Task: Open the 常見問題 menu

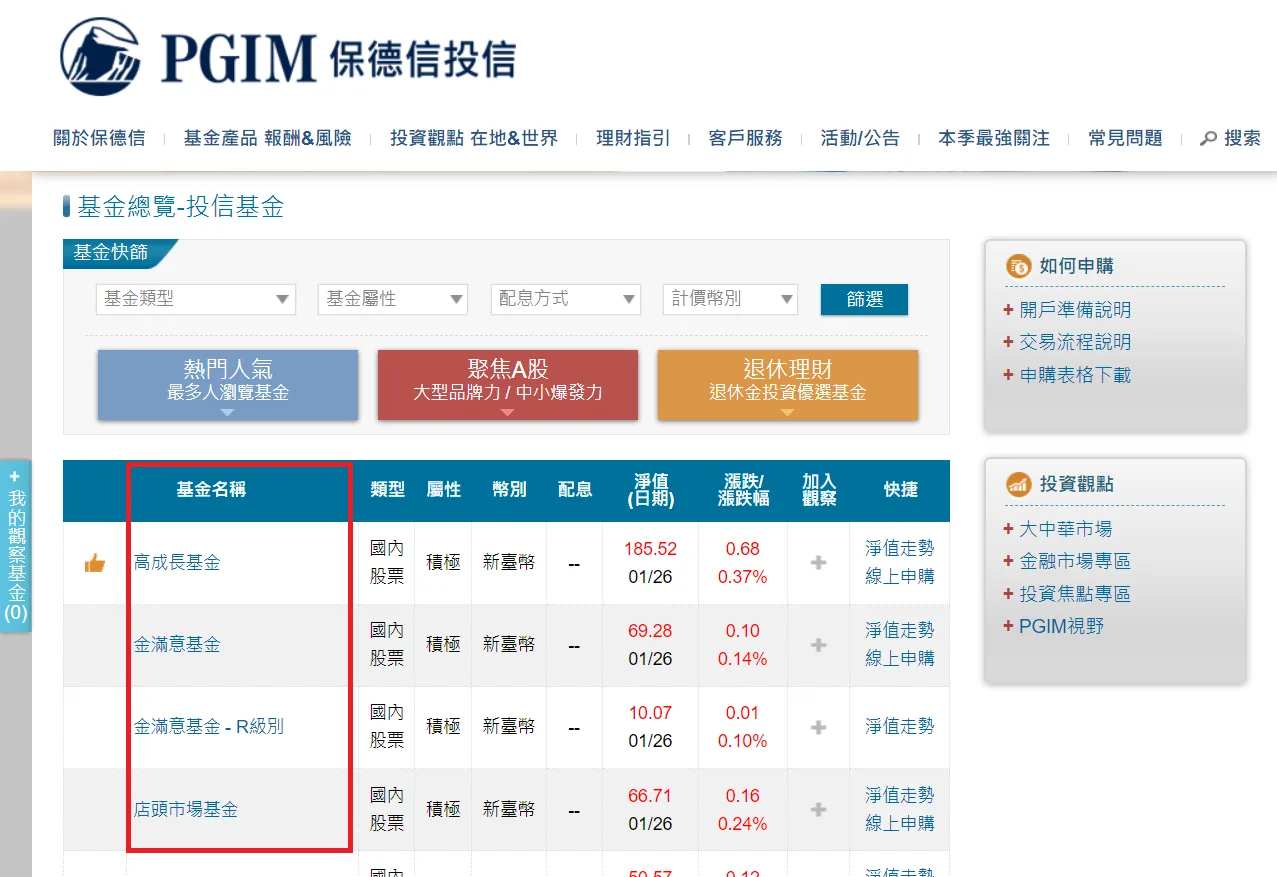Action: click(x=1125, y=139)
